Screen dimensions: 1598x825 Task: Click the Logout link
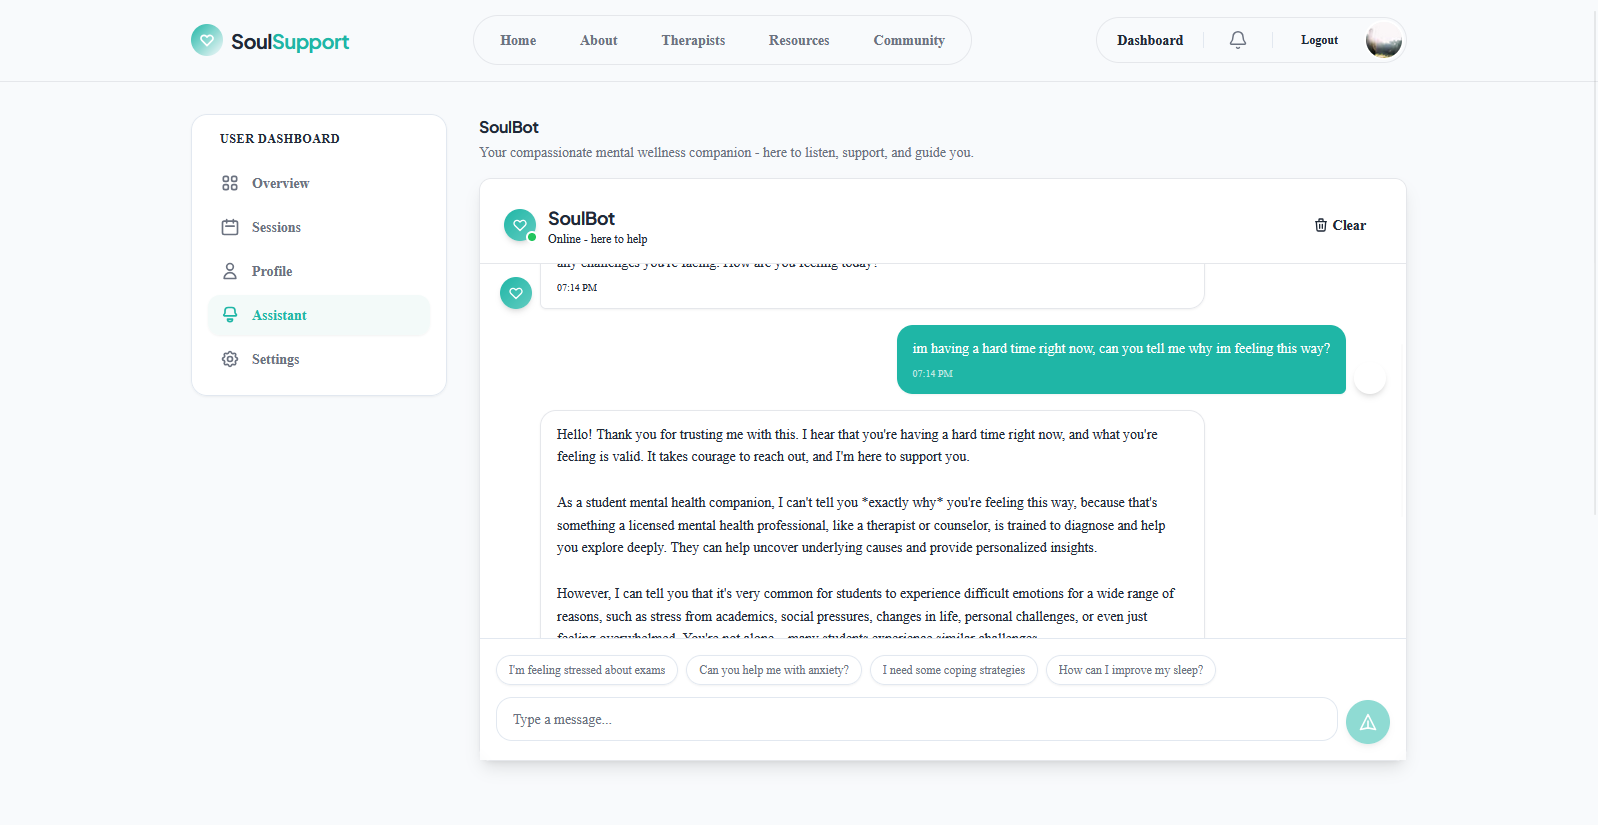click(1319, 40)
